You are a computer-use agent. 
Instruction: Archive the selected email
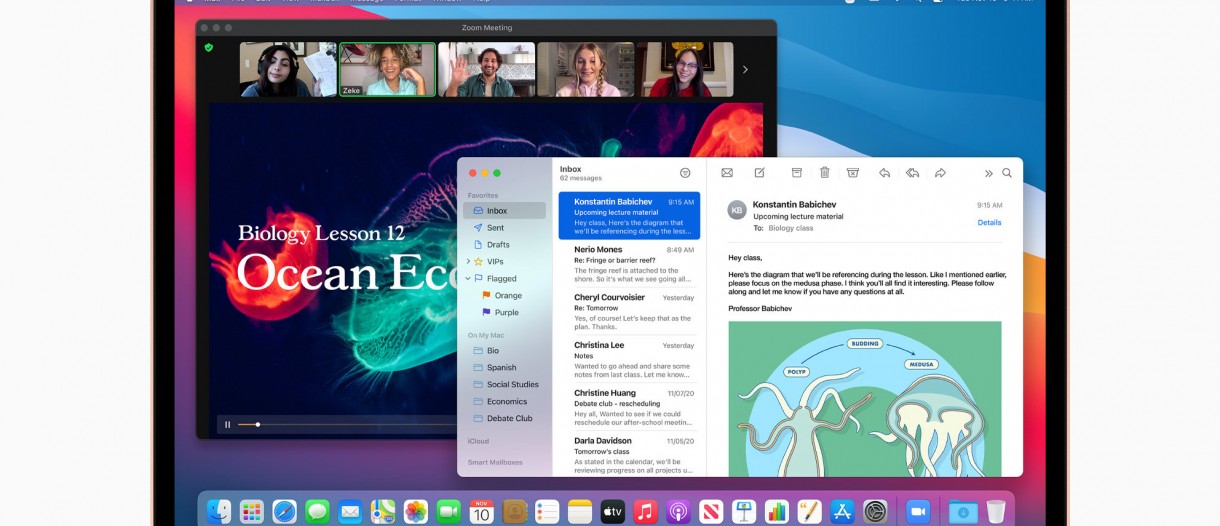797,173
